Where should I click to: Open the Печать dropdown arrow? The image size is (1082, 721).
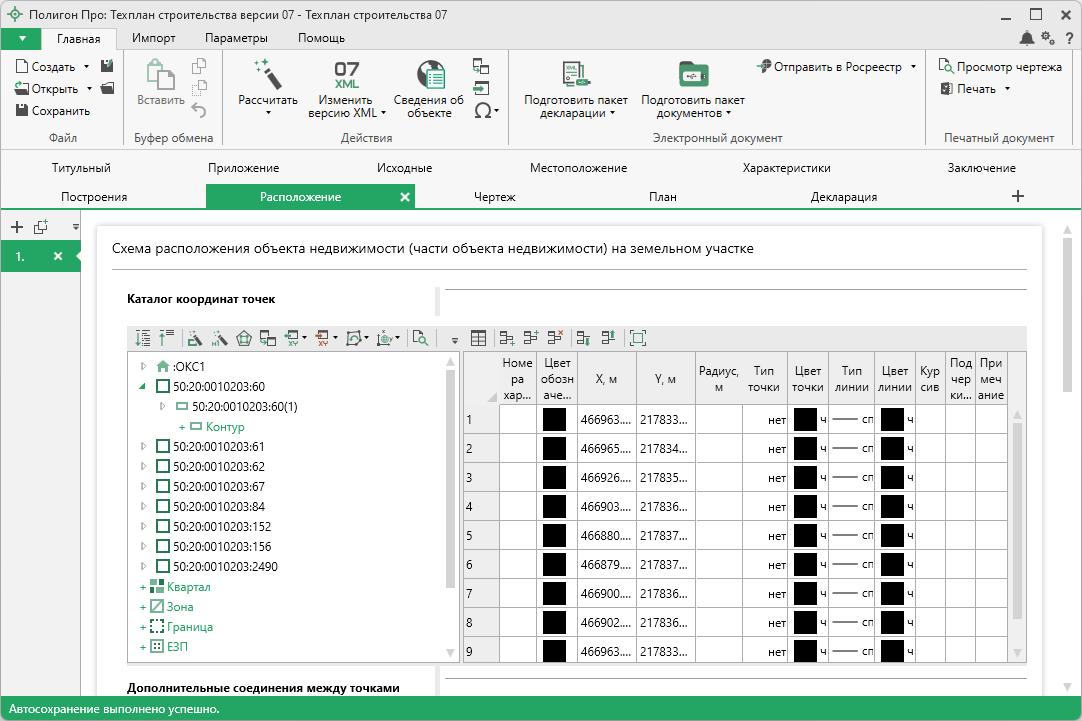pyautogui.click(x=1007, y=89)
